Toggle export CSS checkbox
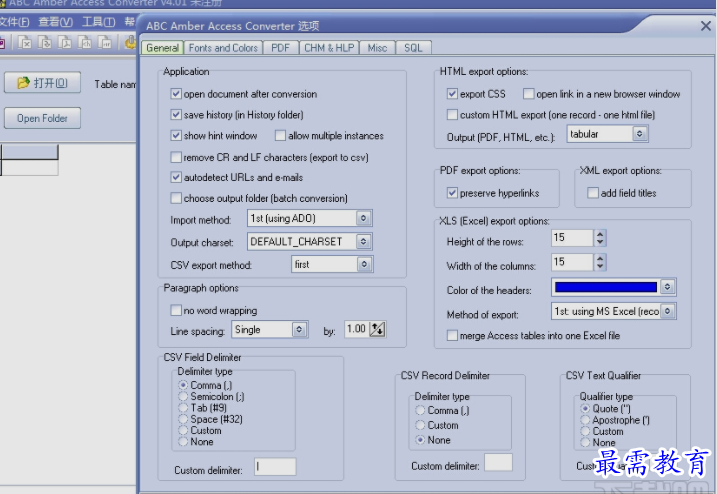717x494 pixels. (x=452, y=94)
